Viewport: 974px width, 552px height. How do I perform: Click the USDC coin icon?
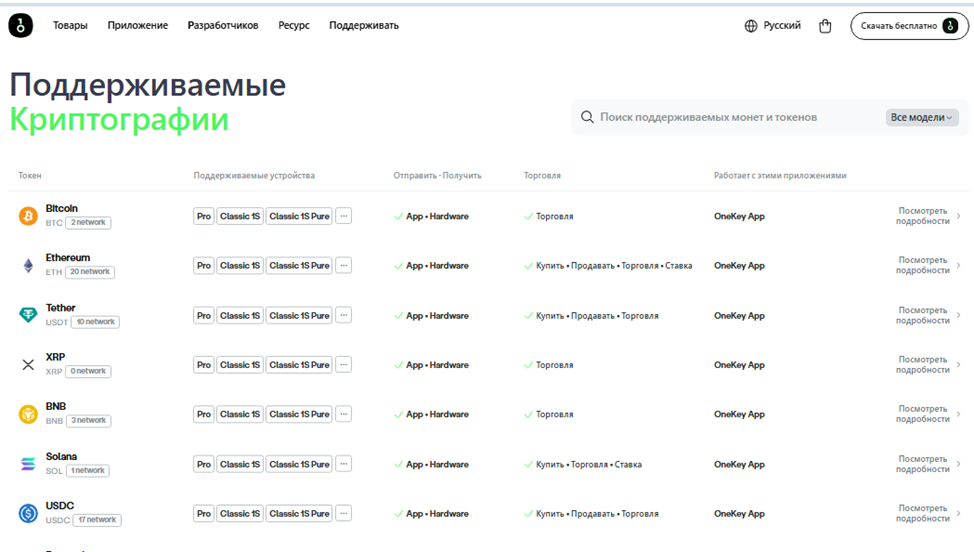(28, 514)
